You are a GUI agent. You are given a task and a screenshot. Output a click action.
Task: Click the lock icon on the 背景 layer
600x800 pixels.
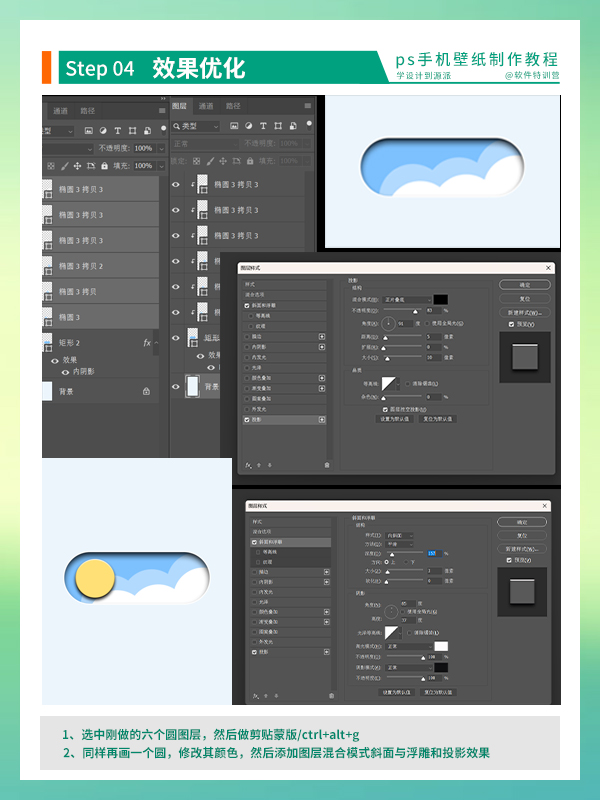click(146, 391)
